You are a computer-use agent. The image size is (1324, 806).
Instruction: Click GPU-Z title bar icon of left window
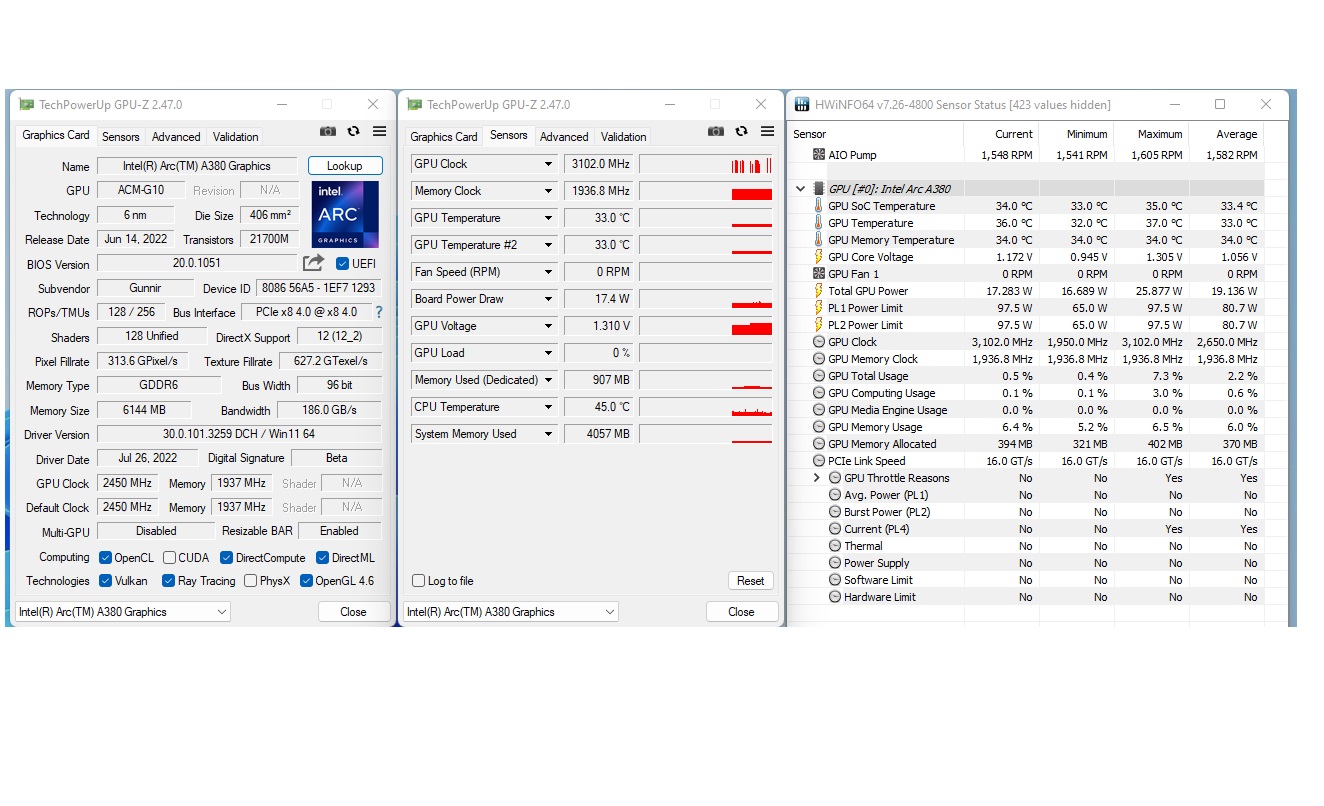point(26,104)
